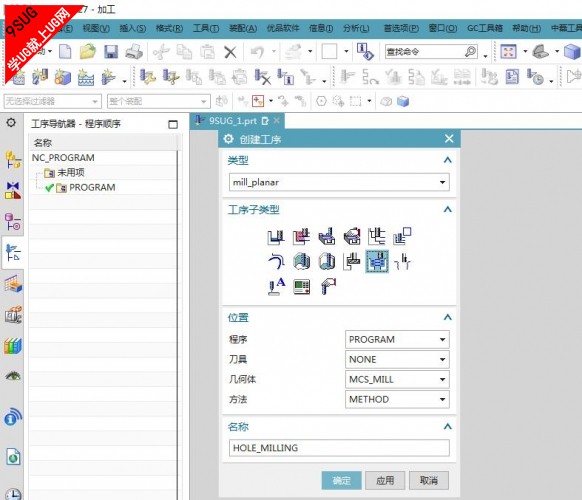Open the 分析(L) menu
This screenshot has height=500, width=582.
[356, 28]
